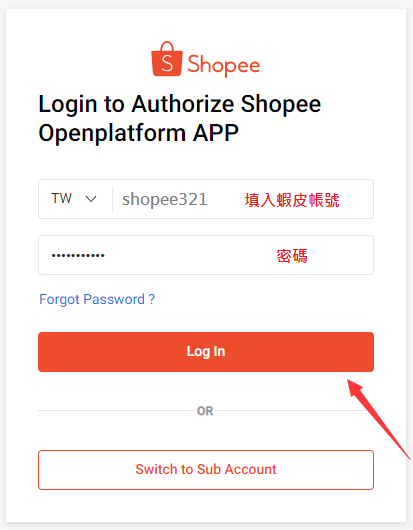Click the orange Shopee wordmark text
Screen dimensions: 413x530
[224, 65]
